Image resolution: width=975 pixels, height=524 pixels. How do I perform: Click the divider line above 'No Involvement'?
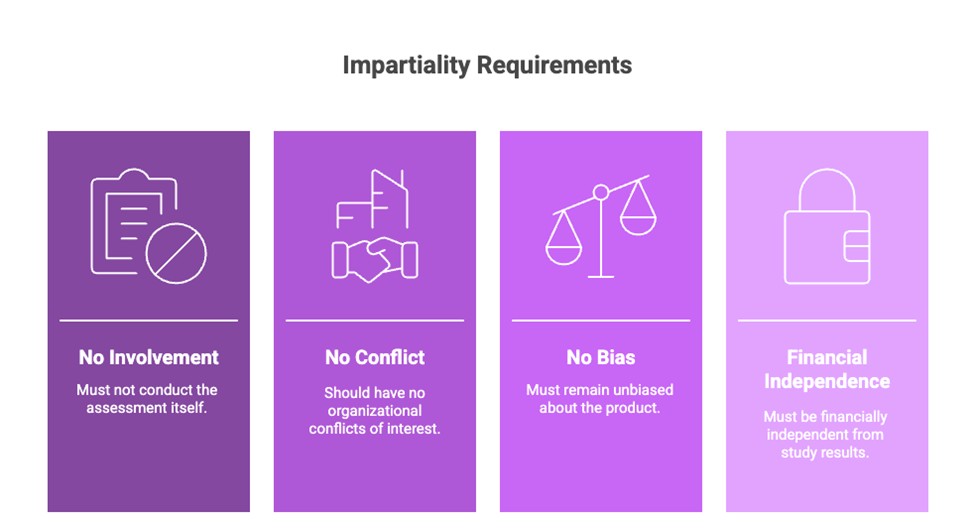[x=149, y=321]
